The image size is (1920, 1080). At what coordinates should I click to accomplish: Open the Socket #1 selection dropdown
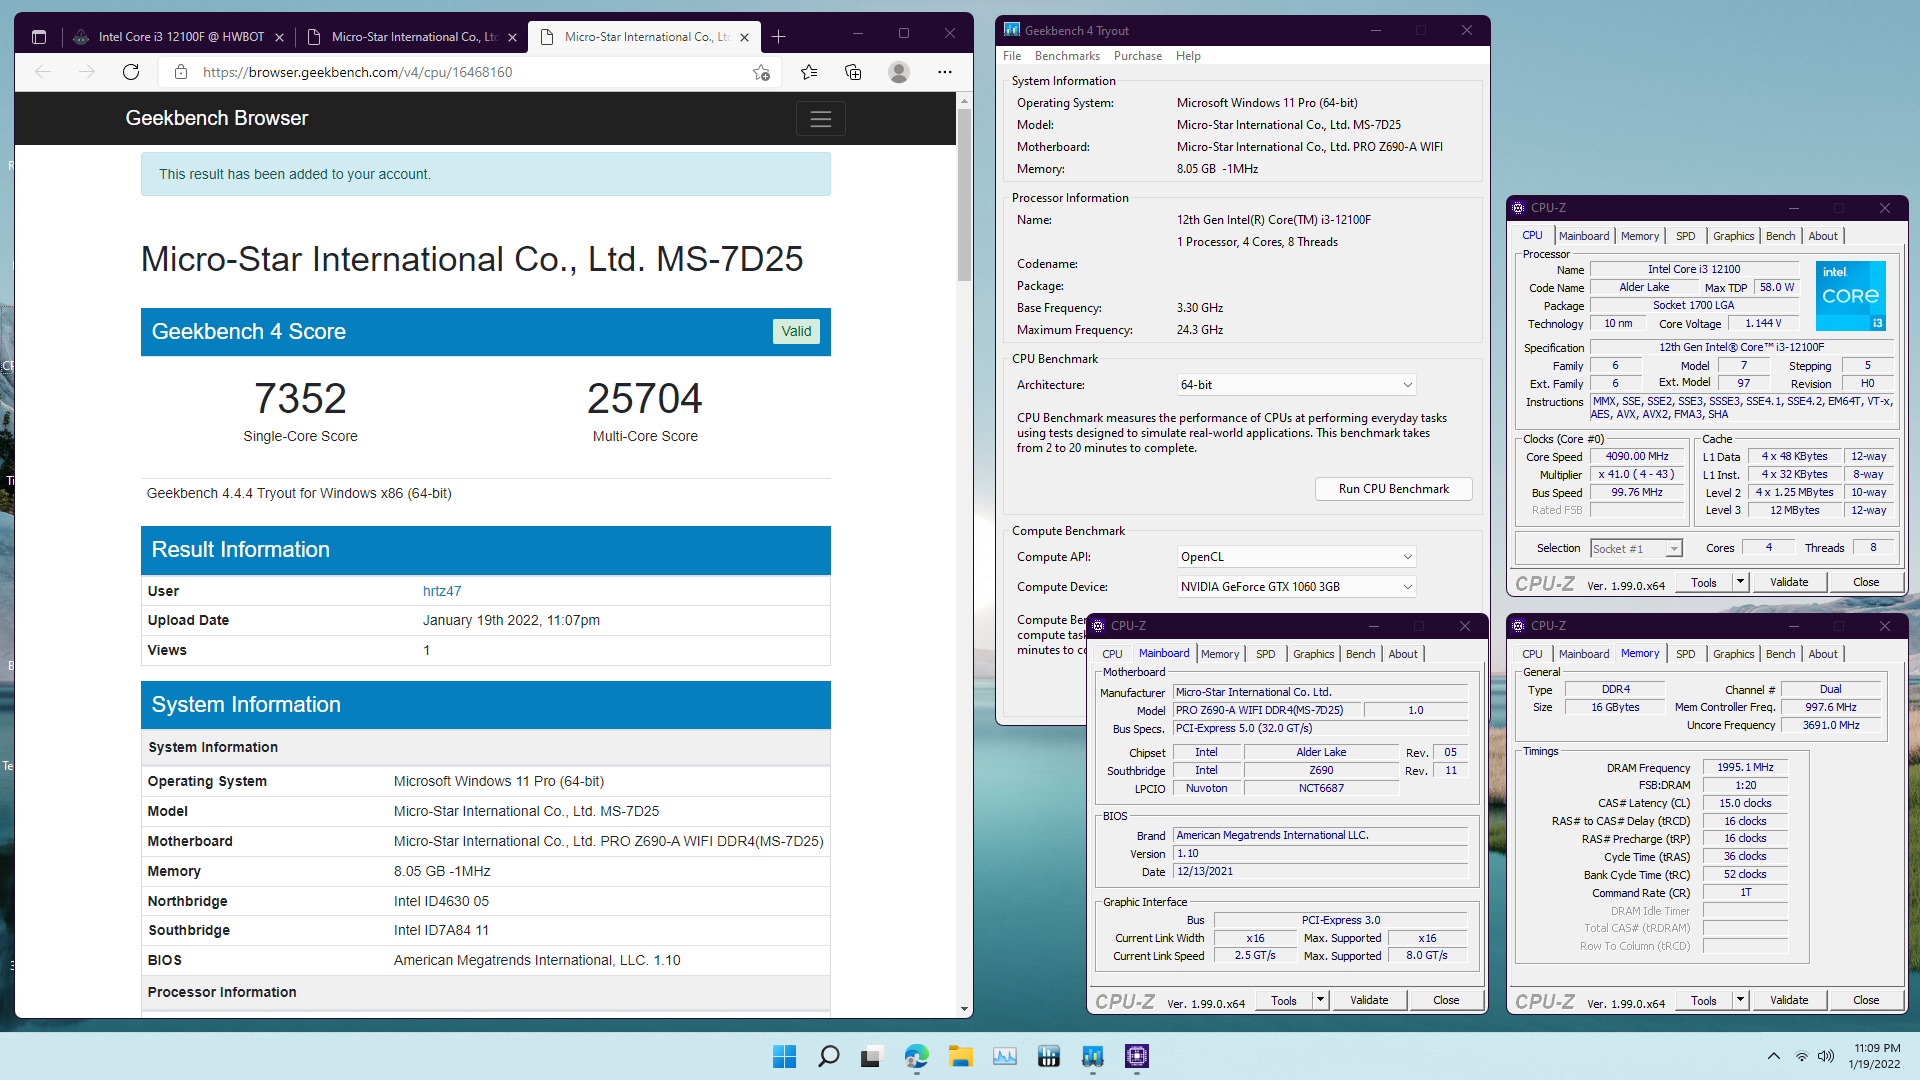point(1636,549)
